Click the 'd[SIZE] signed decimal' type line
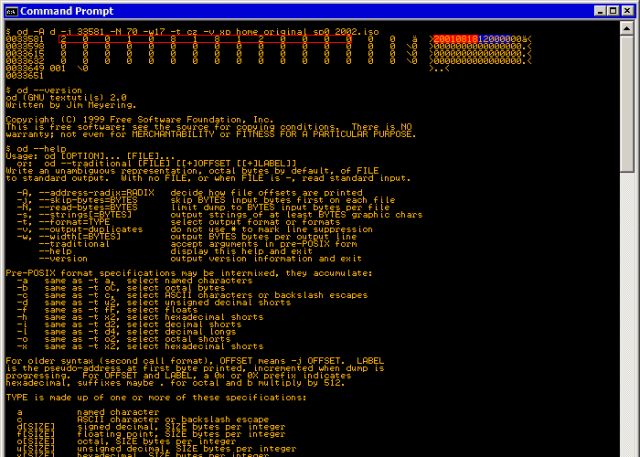This screenshot has width=640, height=457. point(151,427)
